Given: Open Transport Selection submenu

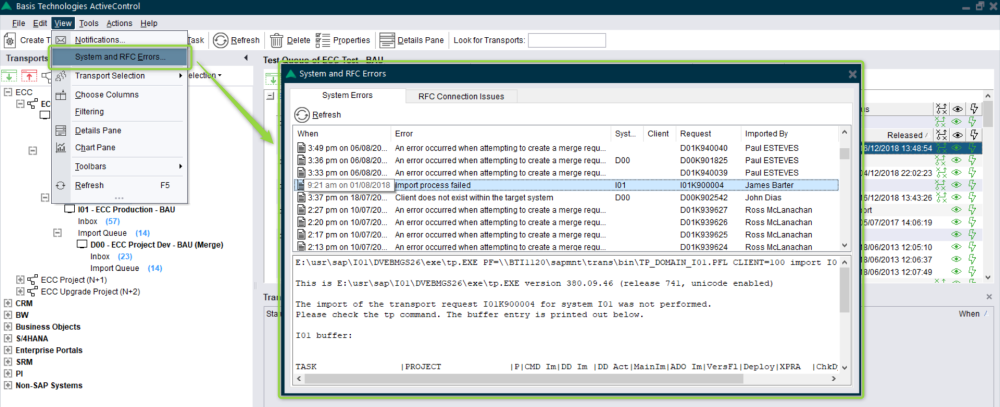Looking at the screenshot, I should (119, 75).
